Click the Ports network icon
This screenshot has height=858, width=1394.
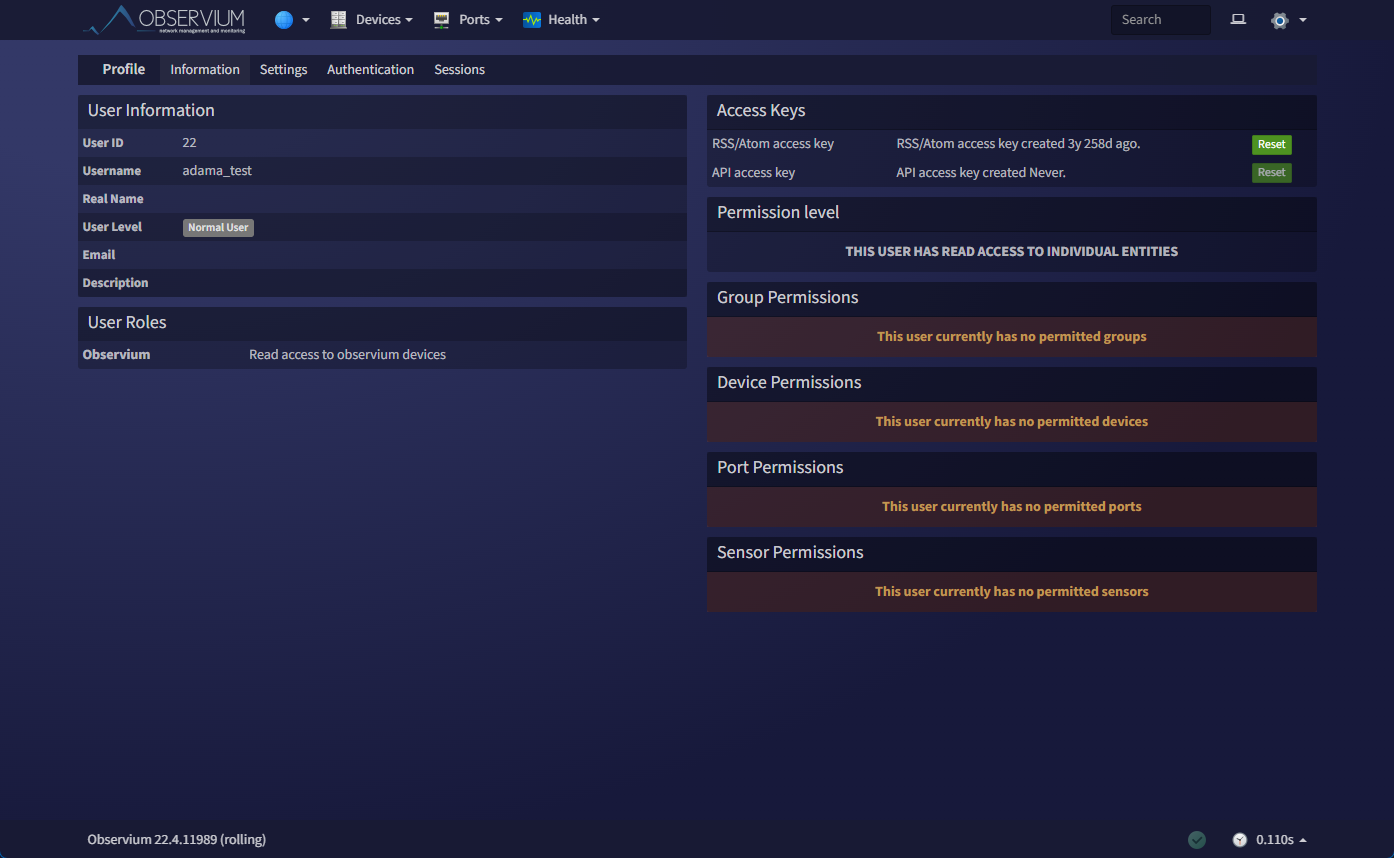441,20
